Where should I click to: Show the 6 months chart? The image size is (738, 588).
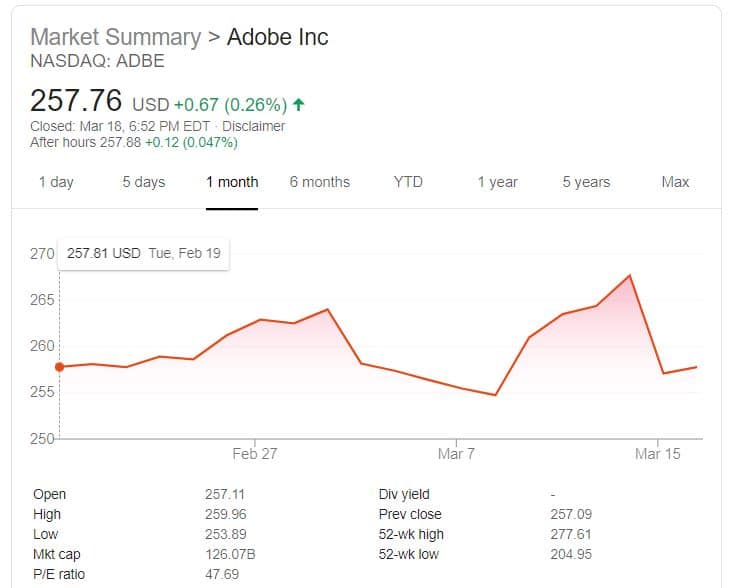(x=320, y=182)
